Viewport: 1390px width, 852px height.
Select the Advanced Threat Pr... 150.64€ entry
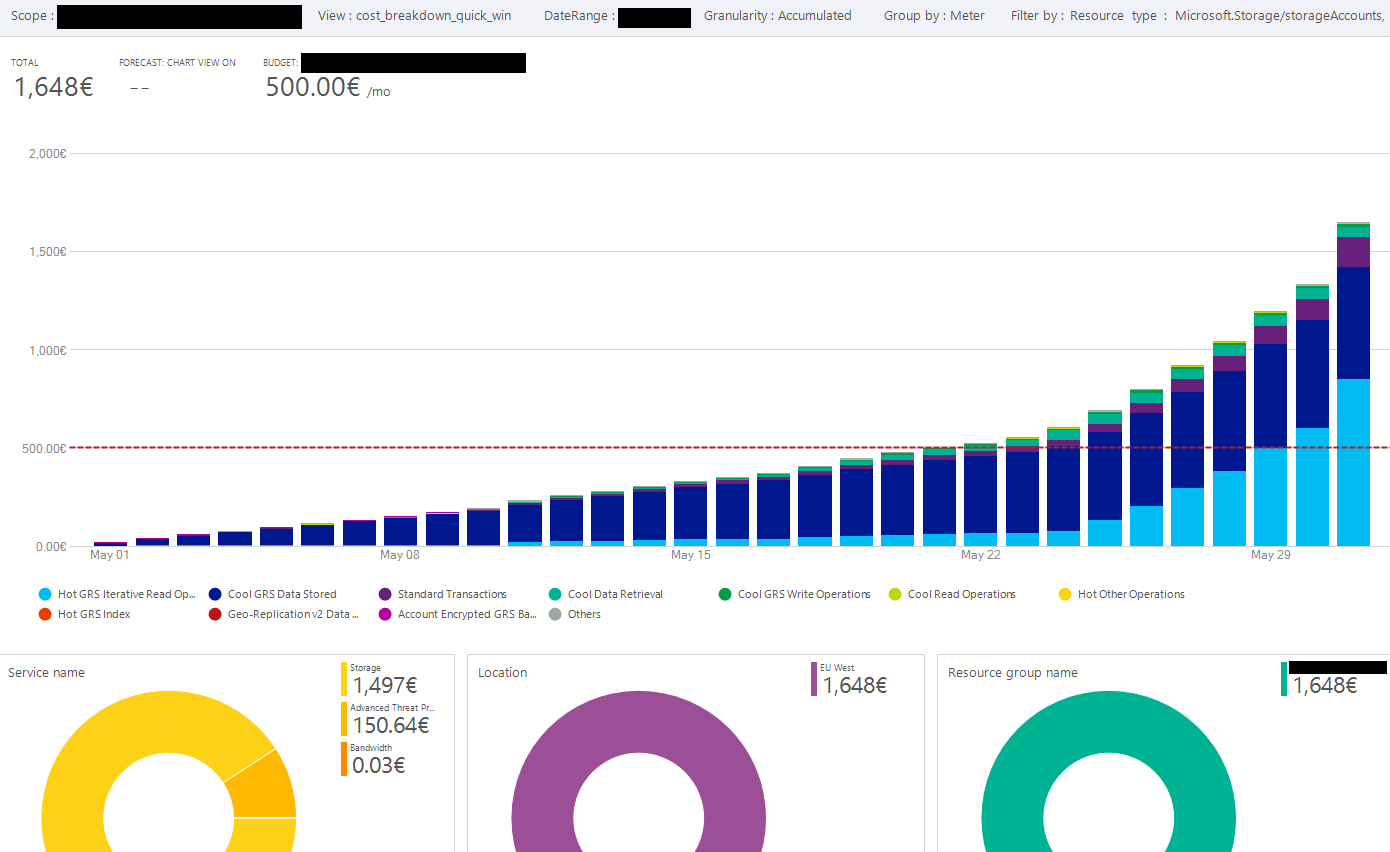pyautogui.click(x=389, y=720)
